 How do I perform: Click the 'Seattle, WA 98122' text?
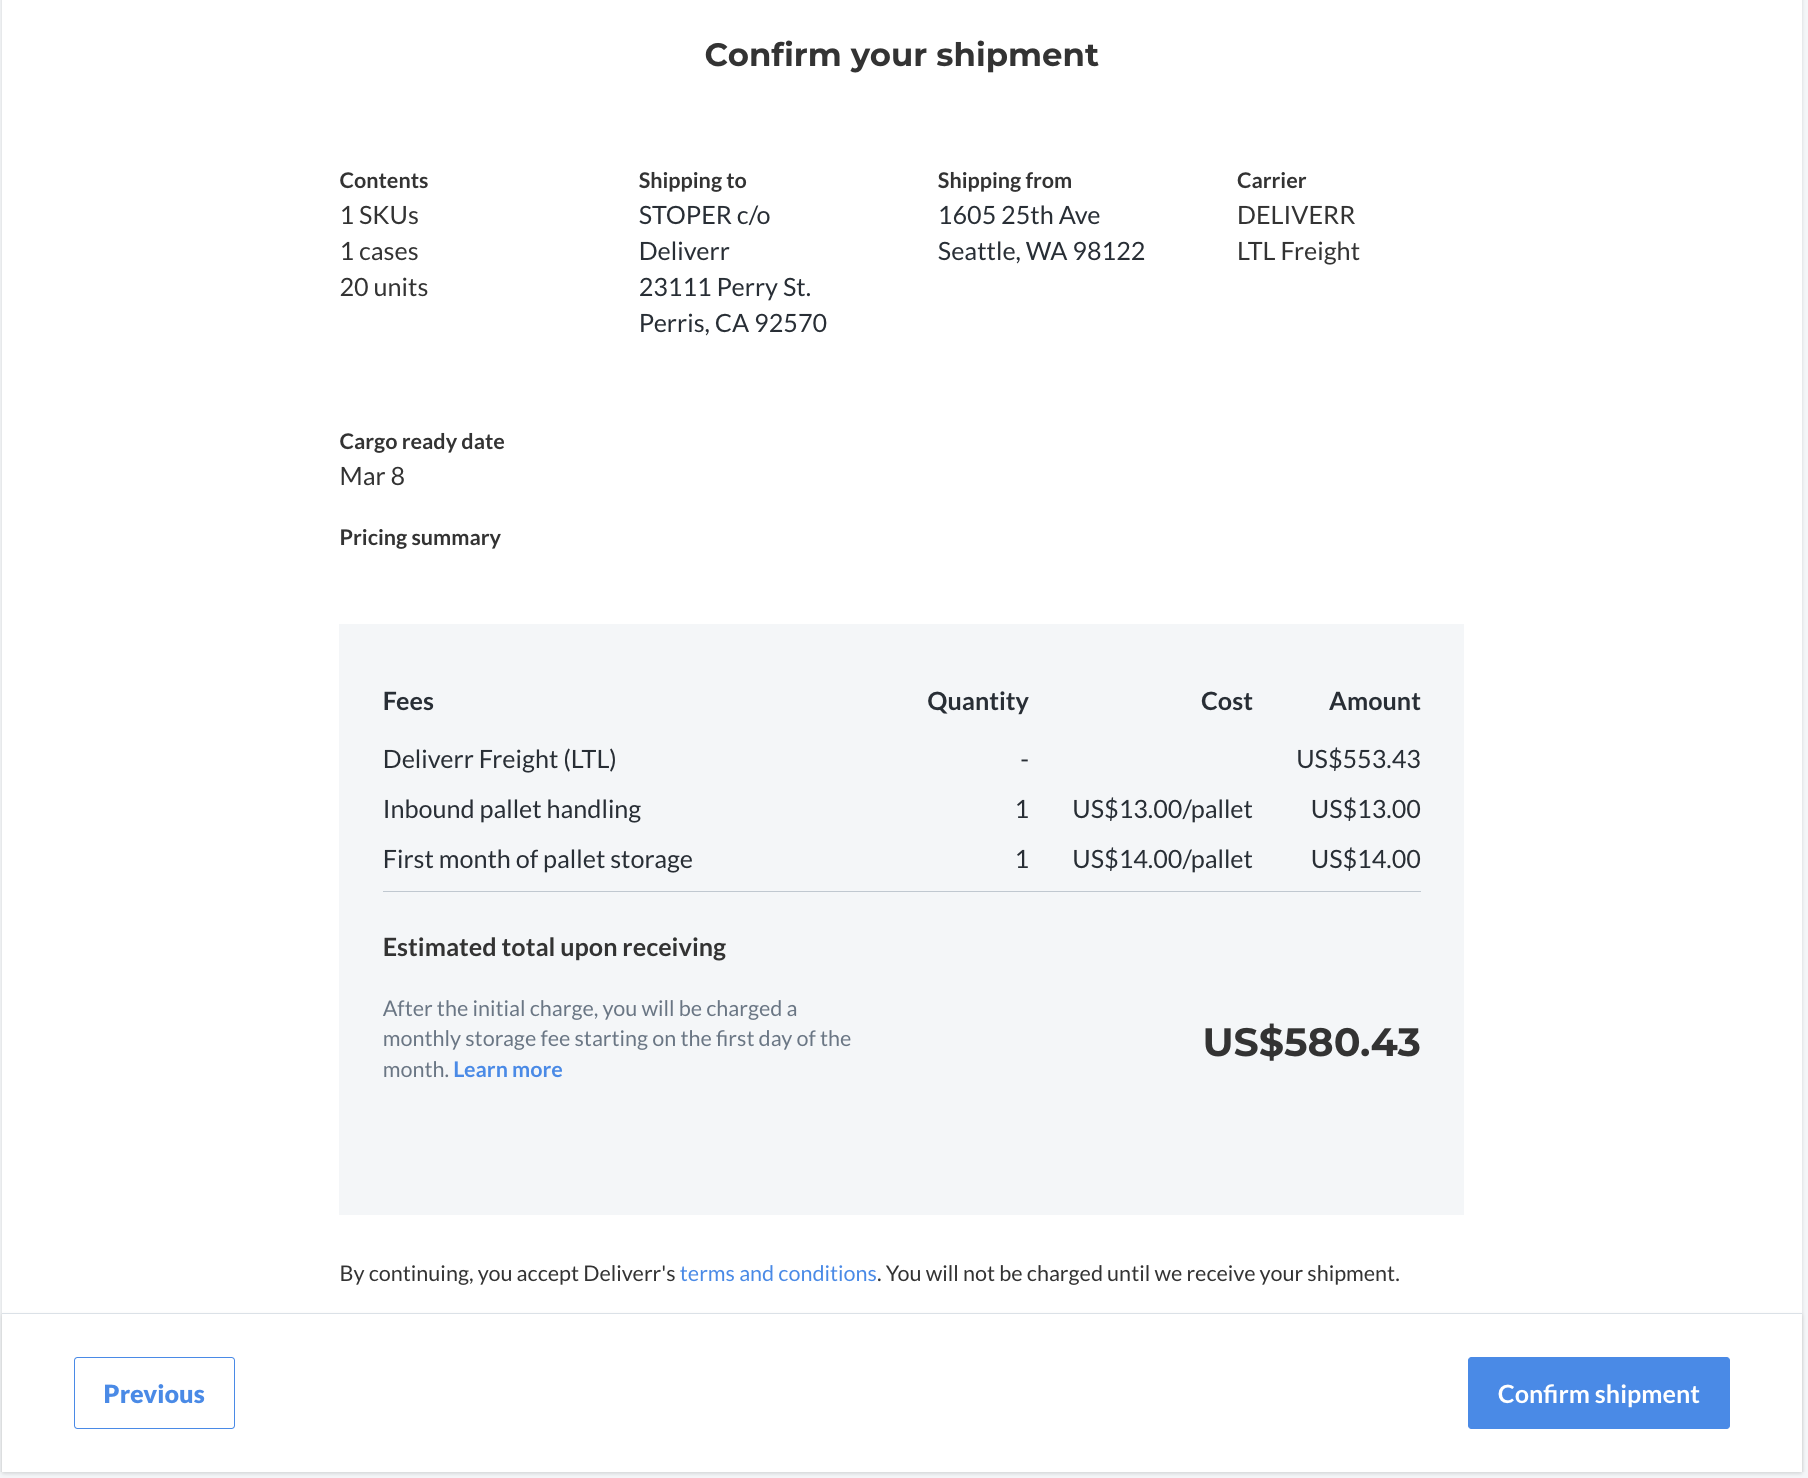1041,251
